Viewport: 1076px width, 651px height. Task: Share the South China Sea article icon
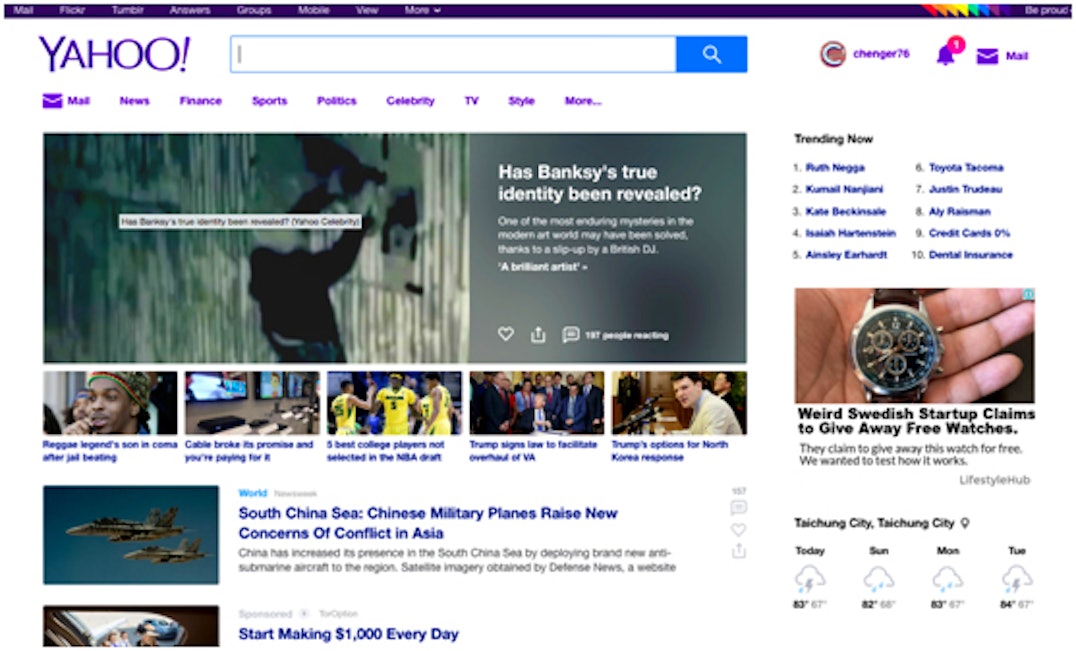(x=738, y=551)
